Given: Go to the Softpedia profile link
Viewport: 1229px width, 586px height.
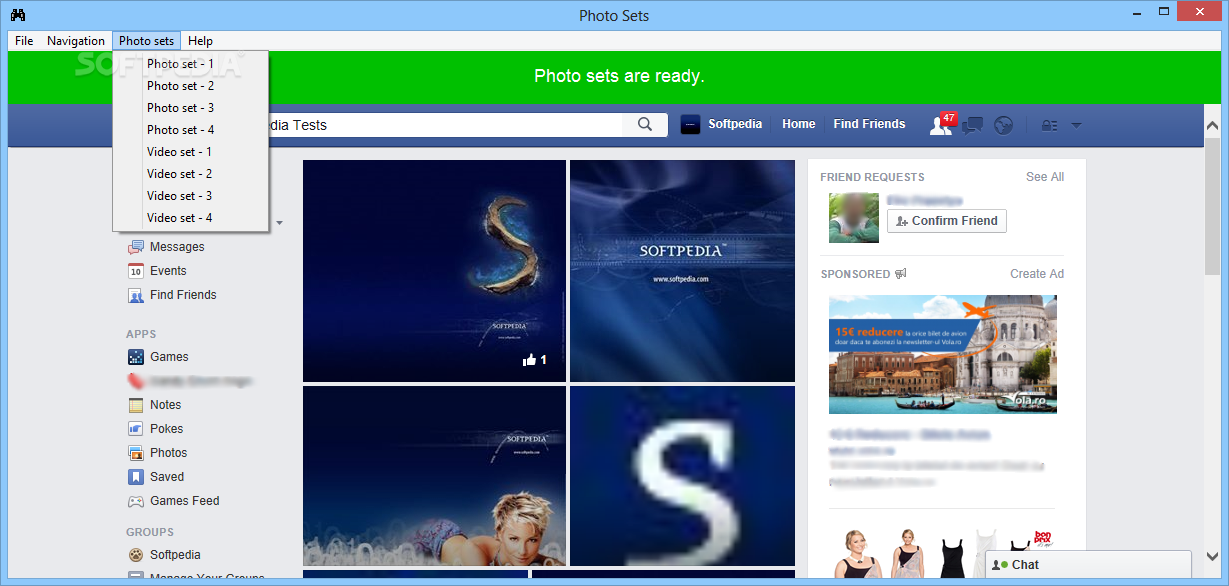Looking at the screenshot, I should coord(735,124).
